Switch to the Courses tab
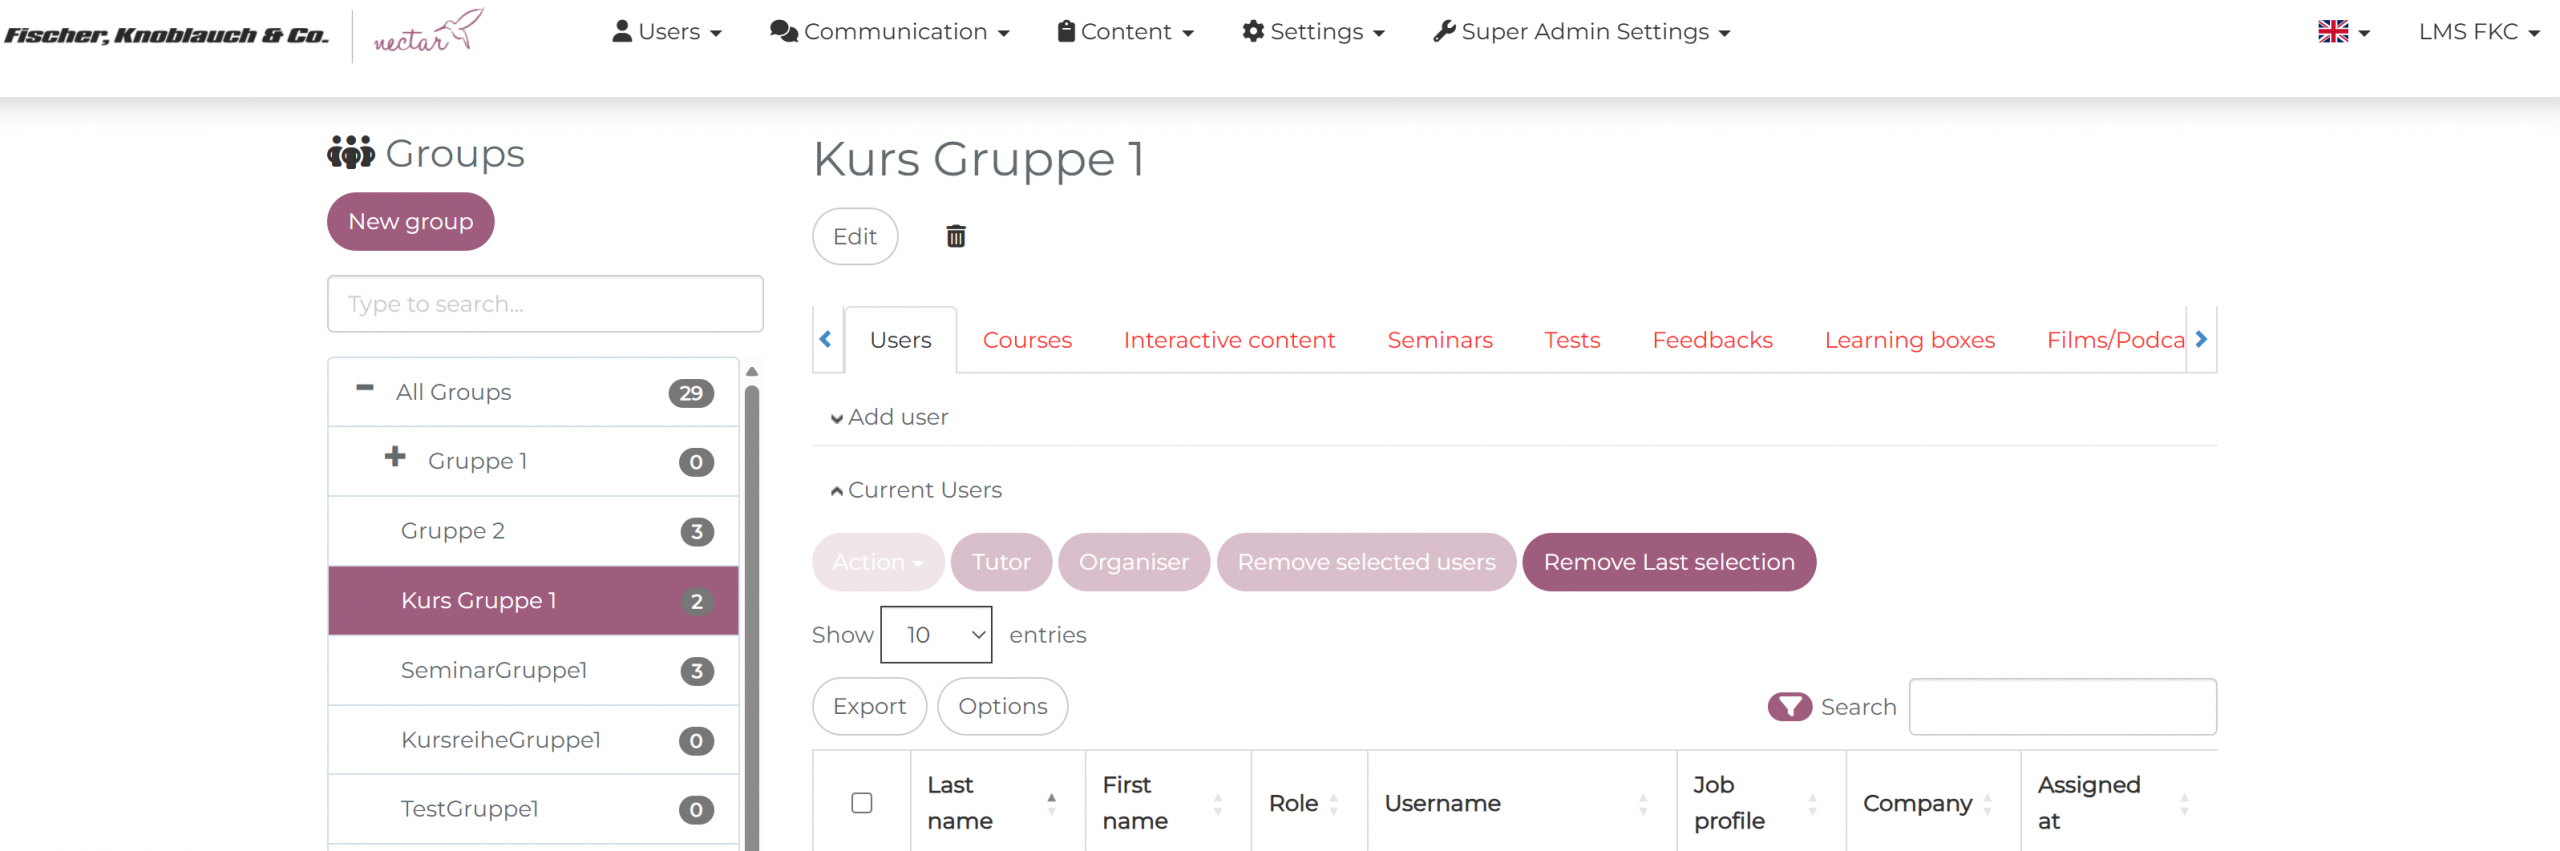2560x851 pixels. (x=1026, y=340)
